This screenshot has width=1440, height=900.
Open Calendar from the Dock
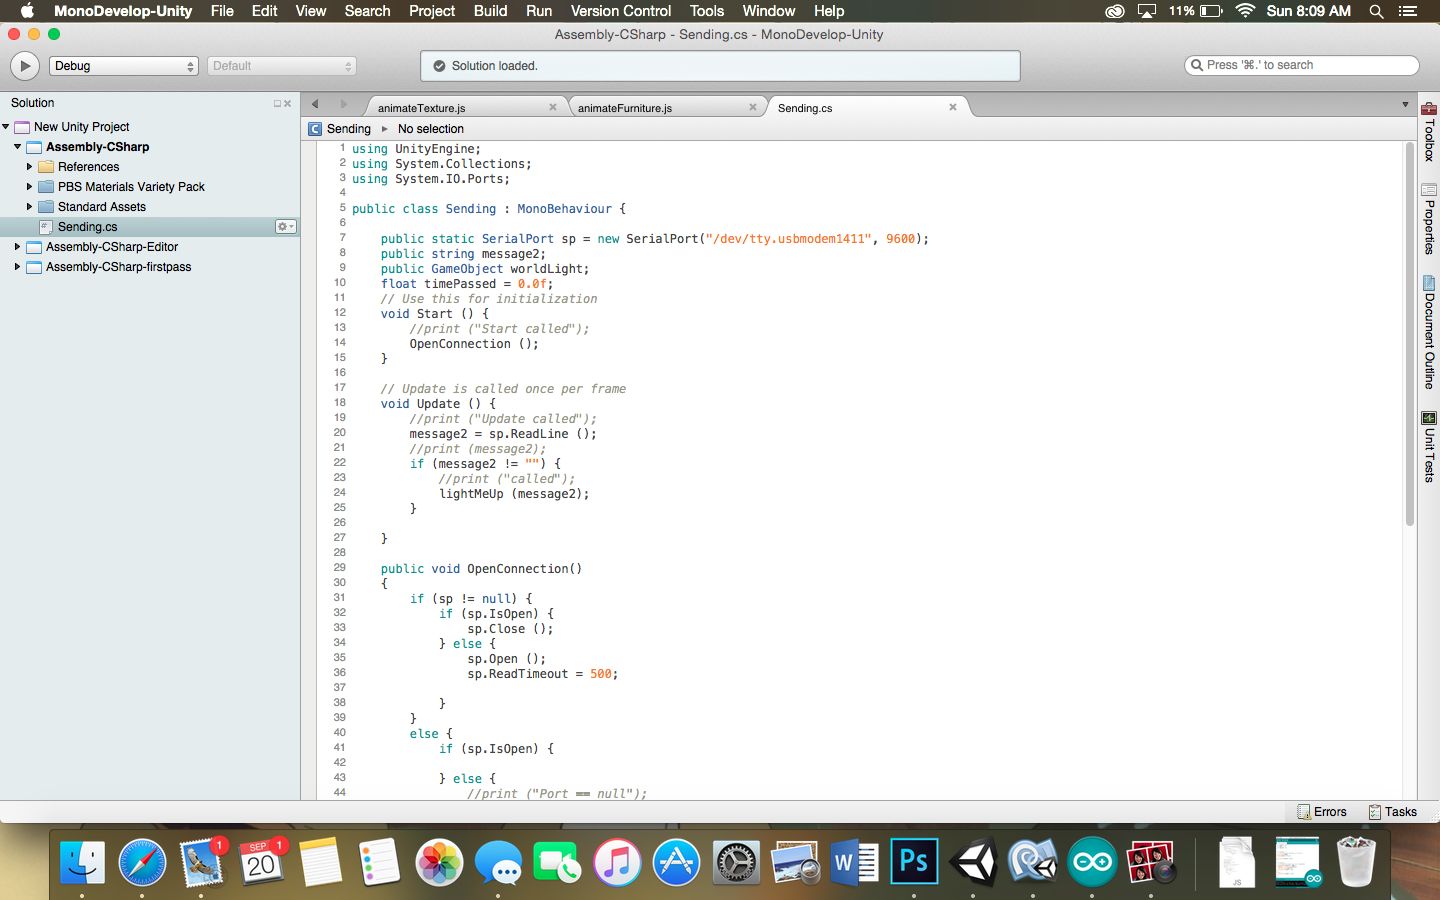pos(262,862)
